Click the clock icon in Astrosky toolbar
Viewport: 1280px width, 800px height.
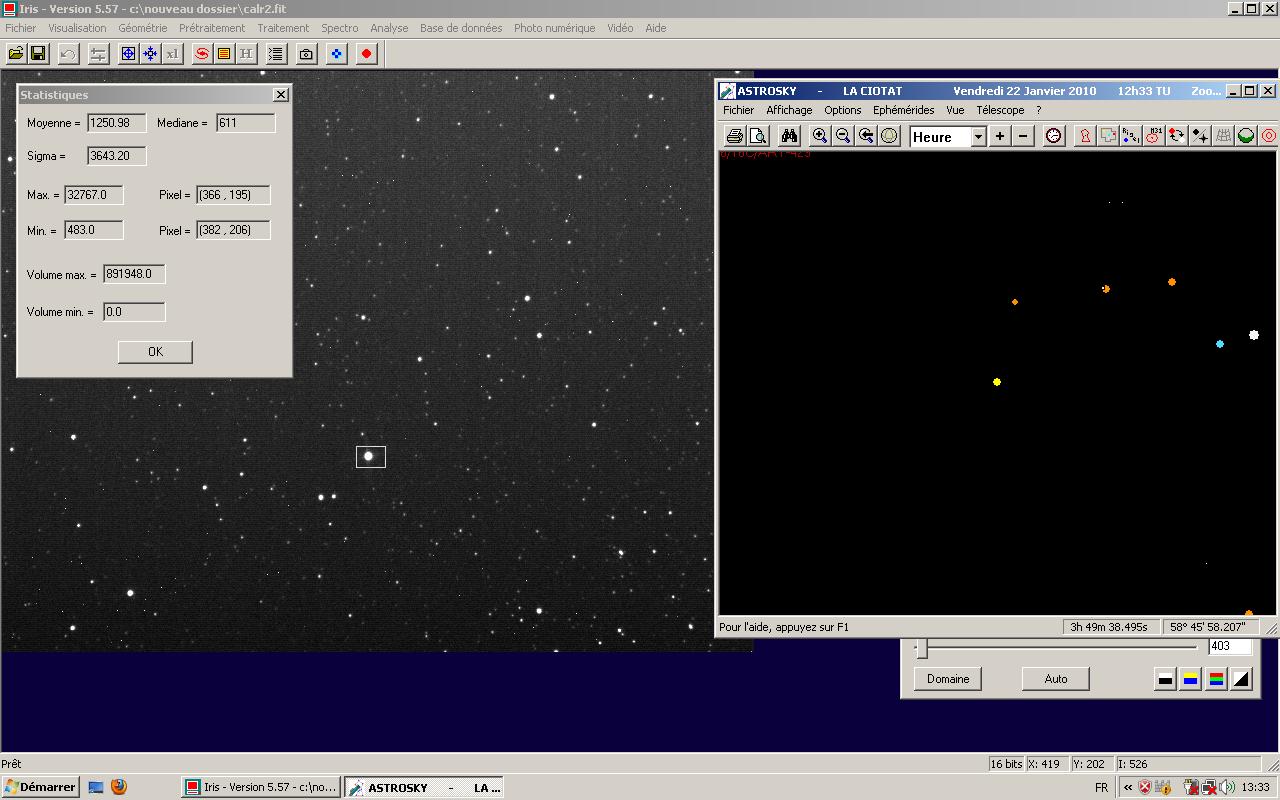[x=1054, y=136]
